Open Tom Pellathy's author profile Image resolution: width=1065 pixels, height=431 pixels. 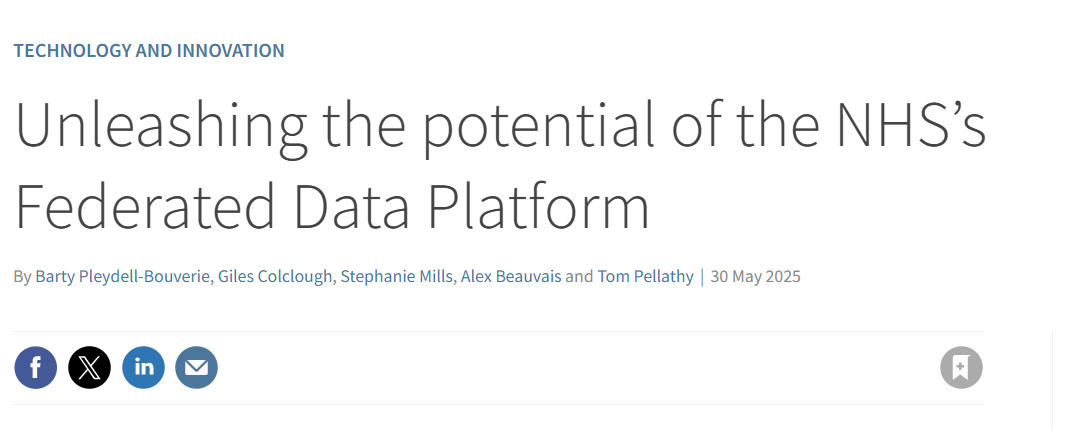[x=645, y=277]
